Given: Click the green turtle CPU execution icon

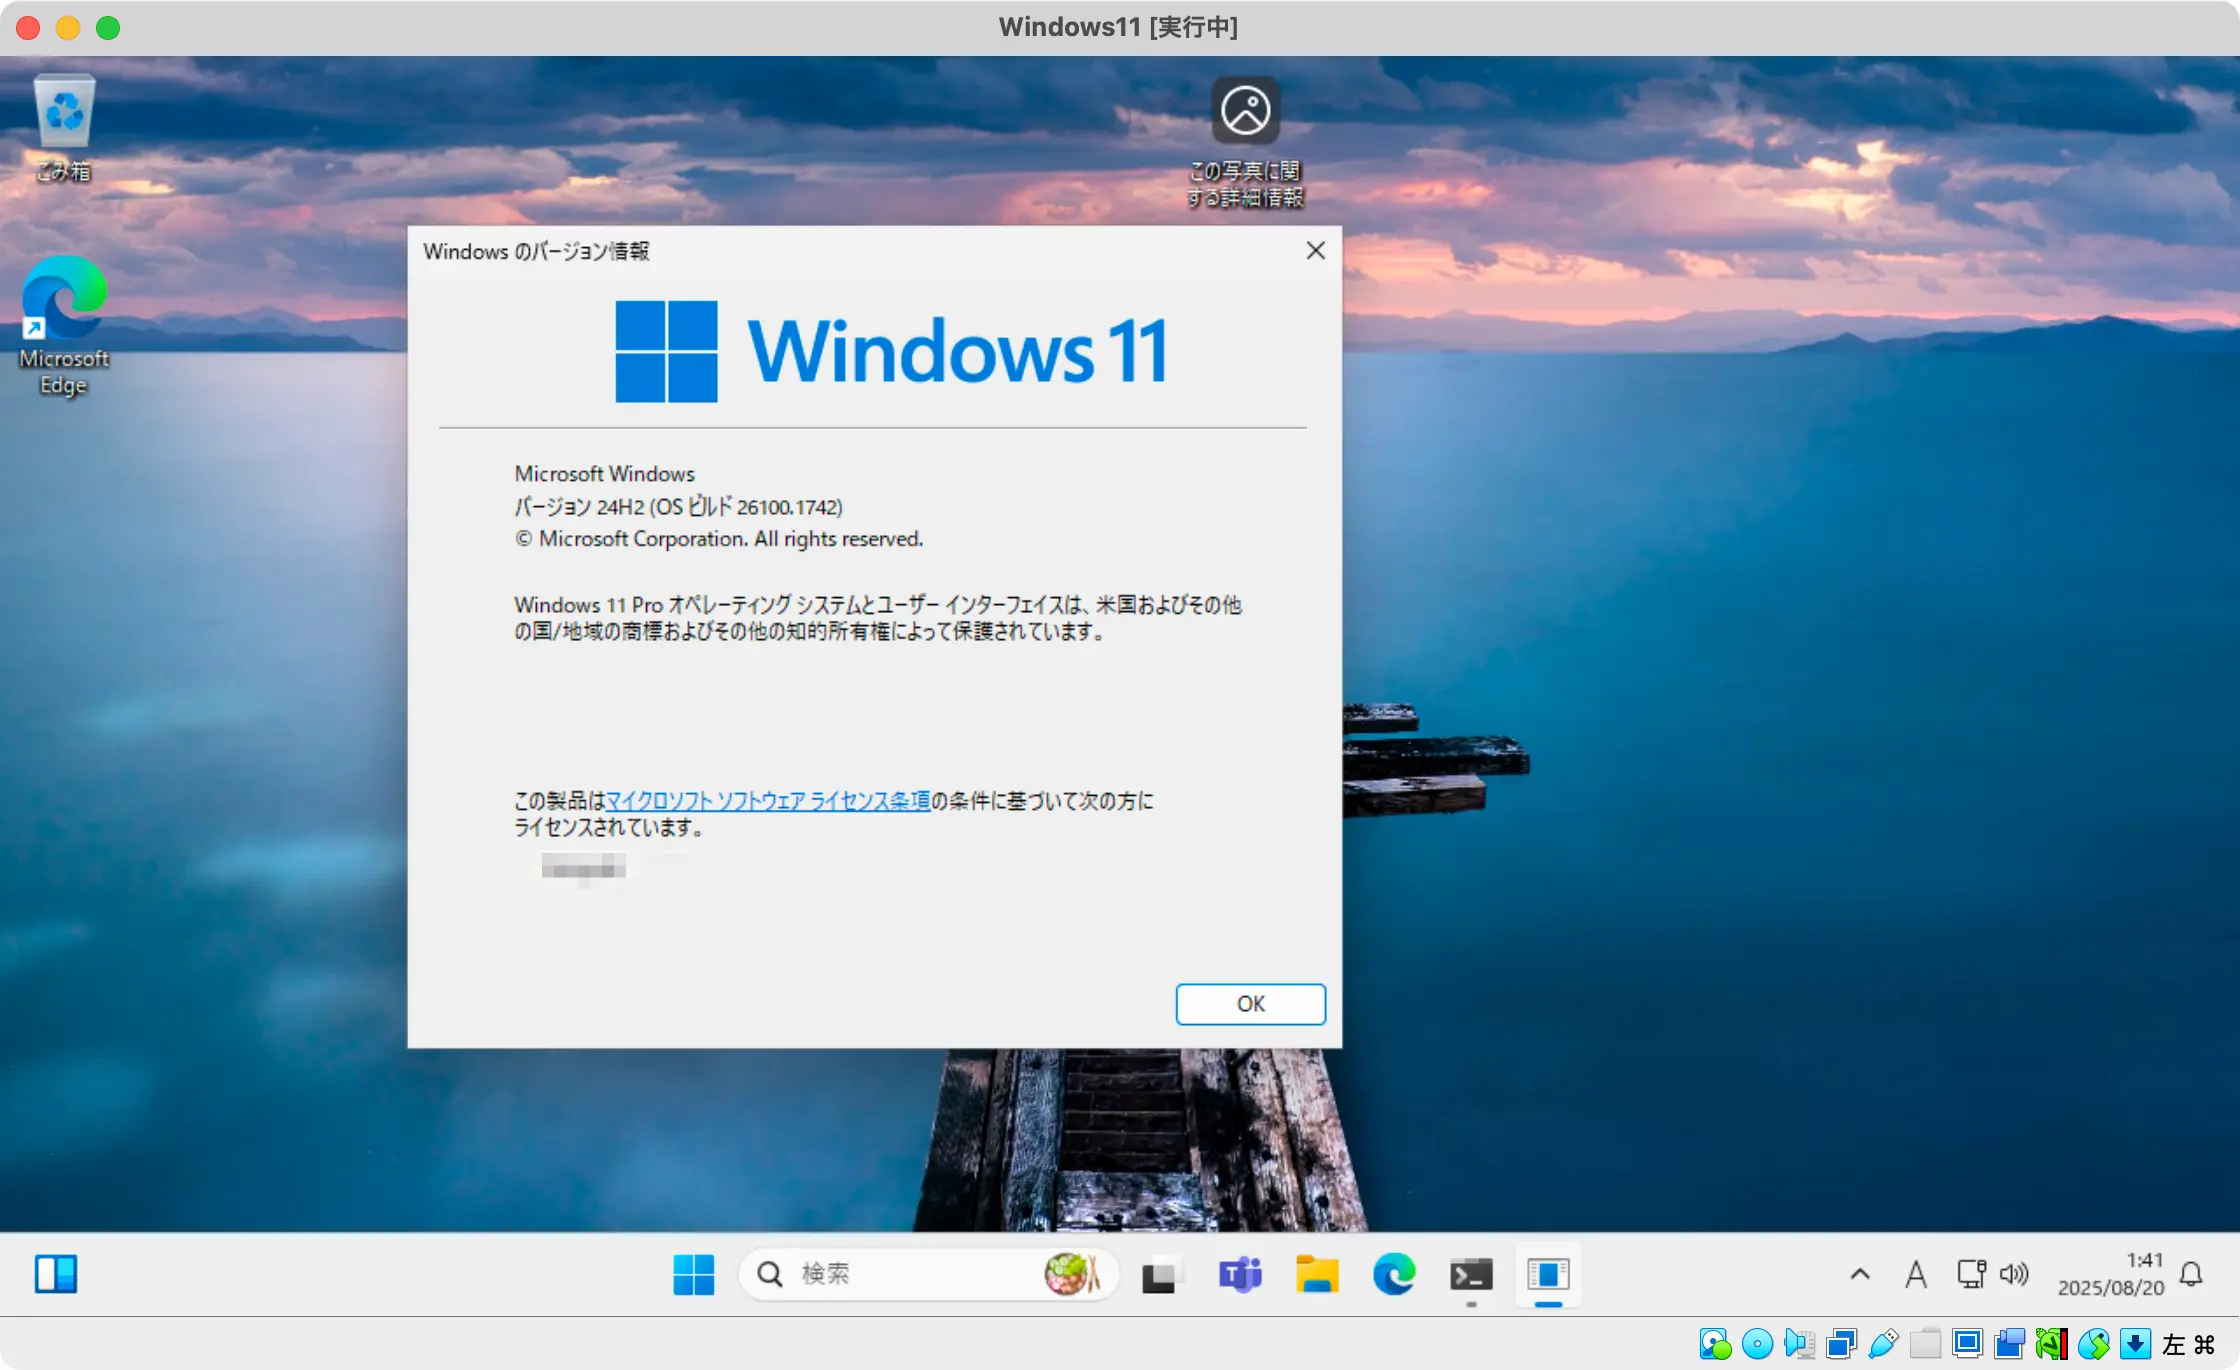Looking at the screenshot, I should pyautogui.click(x=2051, y=1344).
